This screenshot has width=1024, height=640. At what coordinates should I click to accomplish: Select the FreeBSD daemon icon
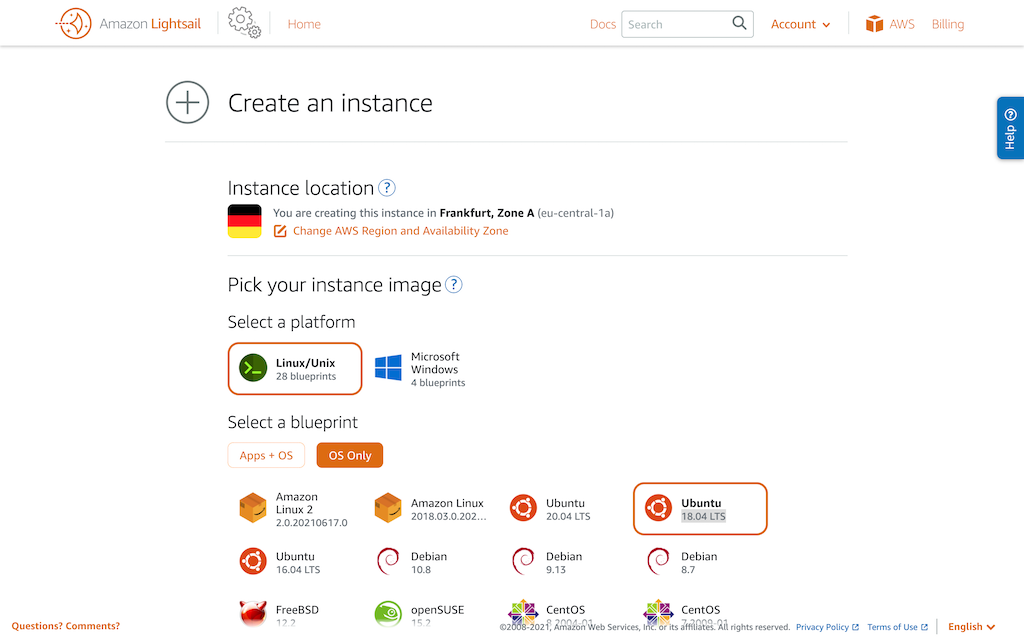point(253,613)
